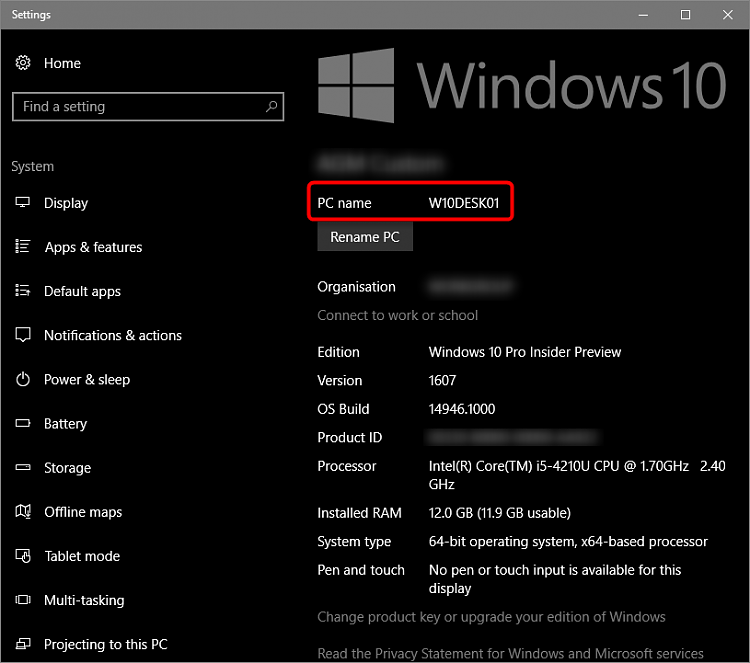Open Battery settings
750x663 pixels.
pos(66,424)
